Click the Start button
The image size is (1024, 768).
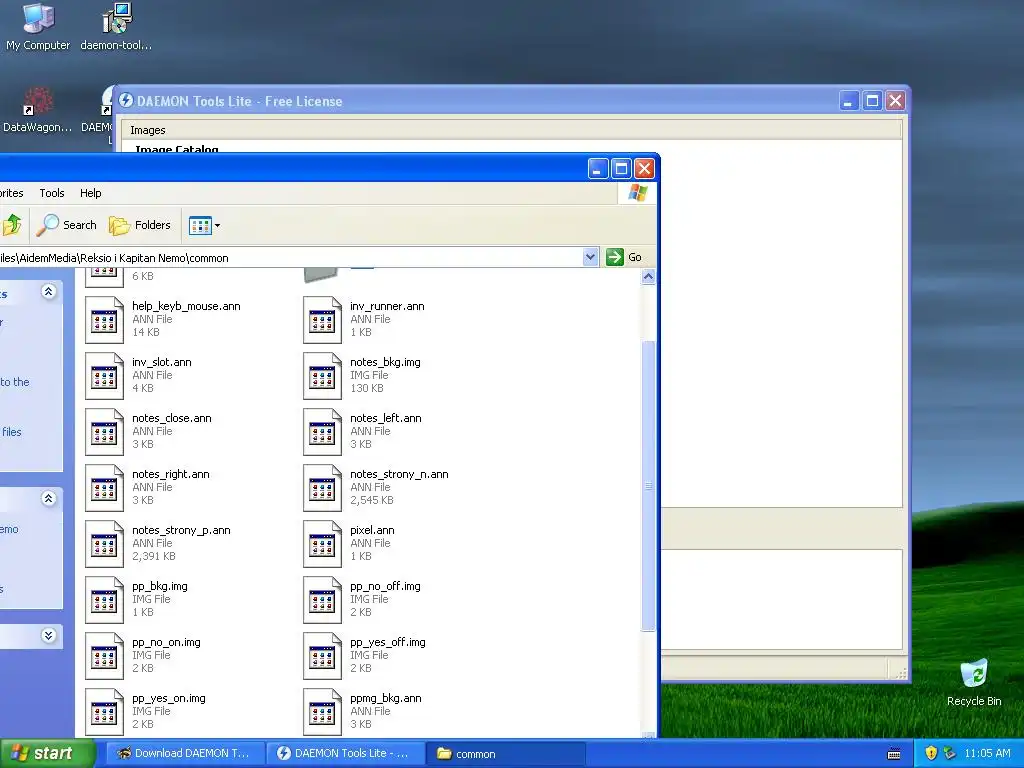click(48, 753)
